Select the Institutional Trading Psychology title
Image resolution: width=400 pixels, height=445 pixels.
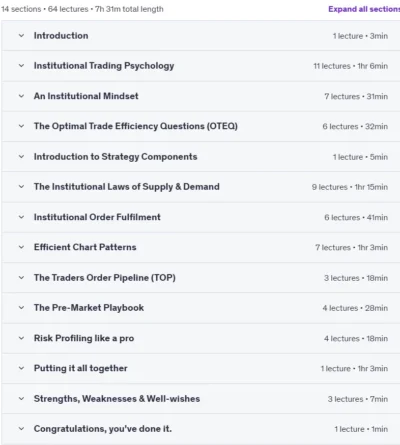[104, 66]
